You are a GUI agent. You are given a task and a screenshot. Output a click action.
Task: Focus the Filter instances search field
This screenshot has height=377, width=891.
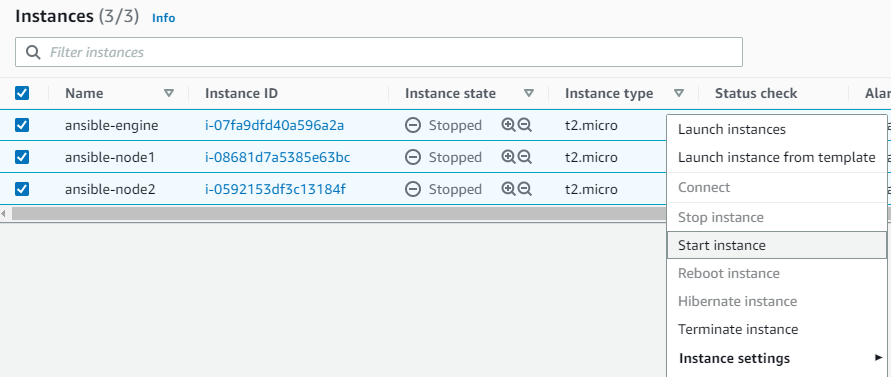tap(378, 52)
